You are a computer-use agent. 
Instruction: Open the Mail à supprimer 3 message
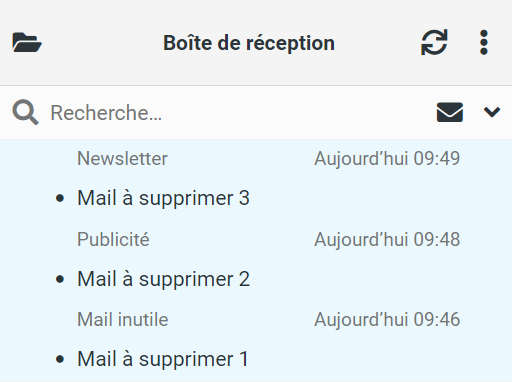pyautogui.click(x=256, y=180)
